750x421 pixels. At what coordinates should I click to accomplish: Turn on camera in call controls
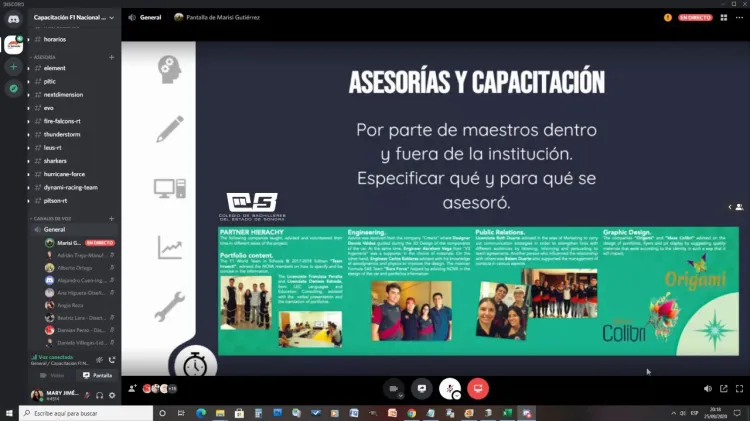(x=393, y=388)
